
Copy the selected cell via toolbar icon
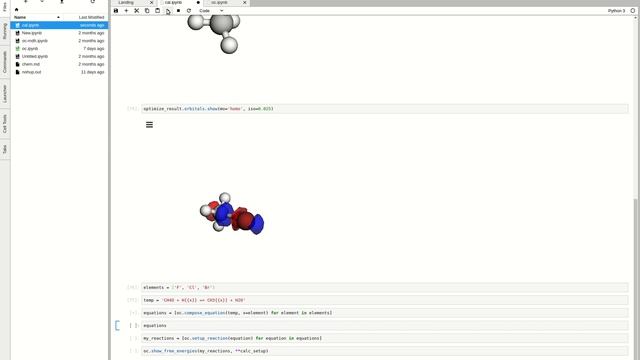pyautogui.click(x=147, y=11)
